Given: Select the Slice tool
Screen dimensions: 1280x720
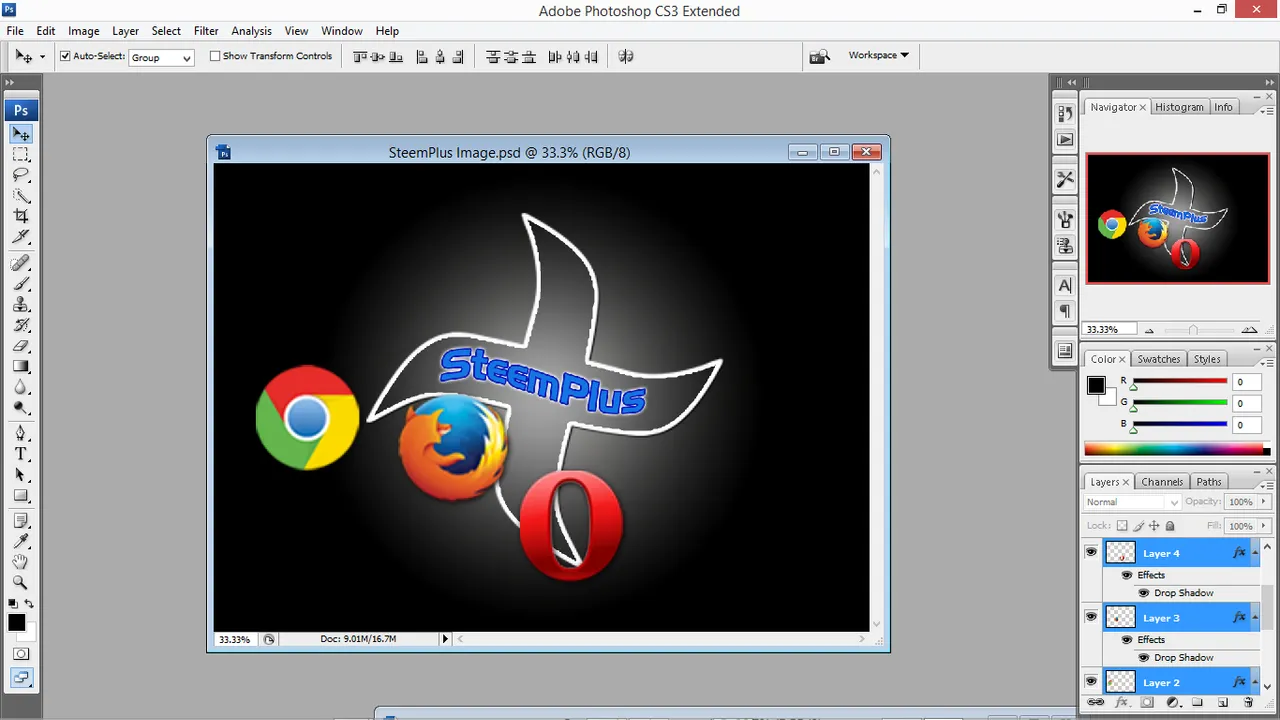Looking at the screenshot, I should coord(21,237).
